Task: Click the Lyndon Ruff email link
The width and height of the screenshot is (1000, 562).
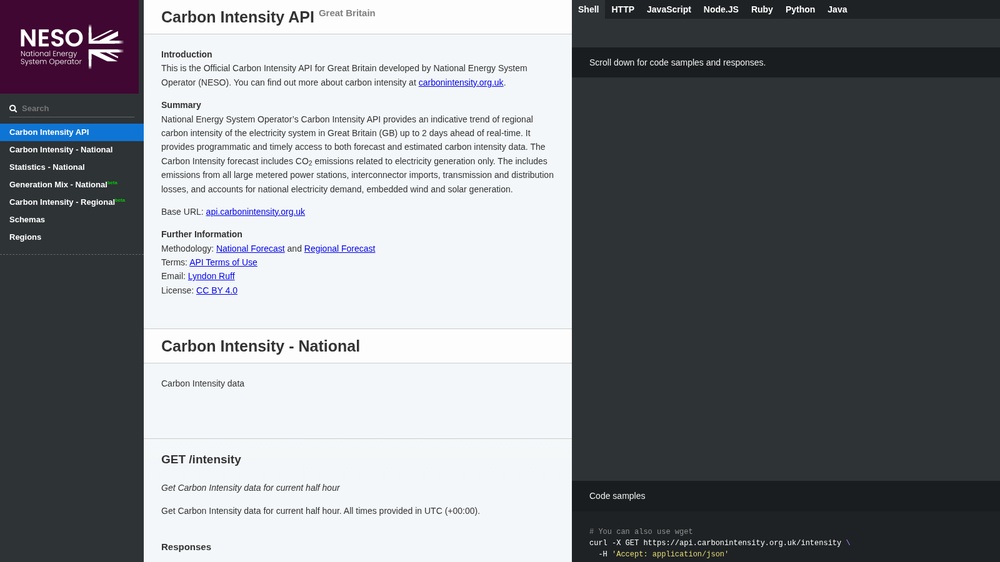Action: coord(211,276)
